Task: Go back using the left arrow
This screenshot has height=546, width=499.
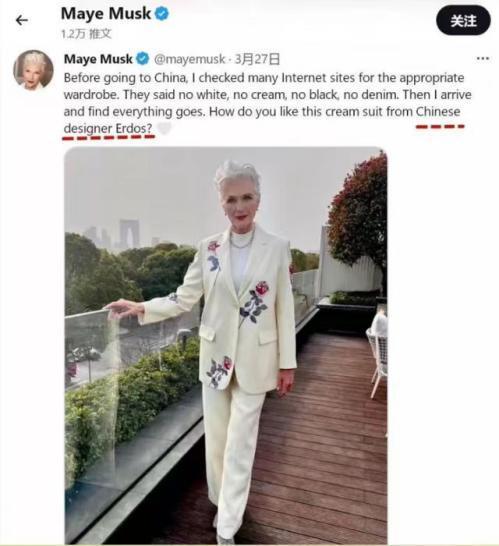Action: 22,21
